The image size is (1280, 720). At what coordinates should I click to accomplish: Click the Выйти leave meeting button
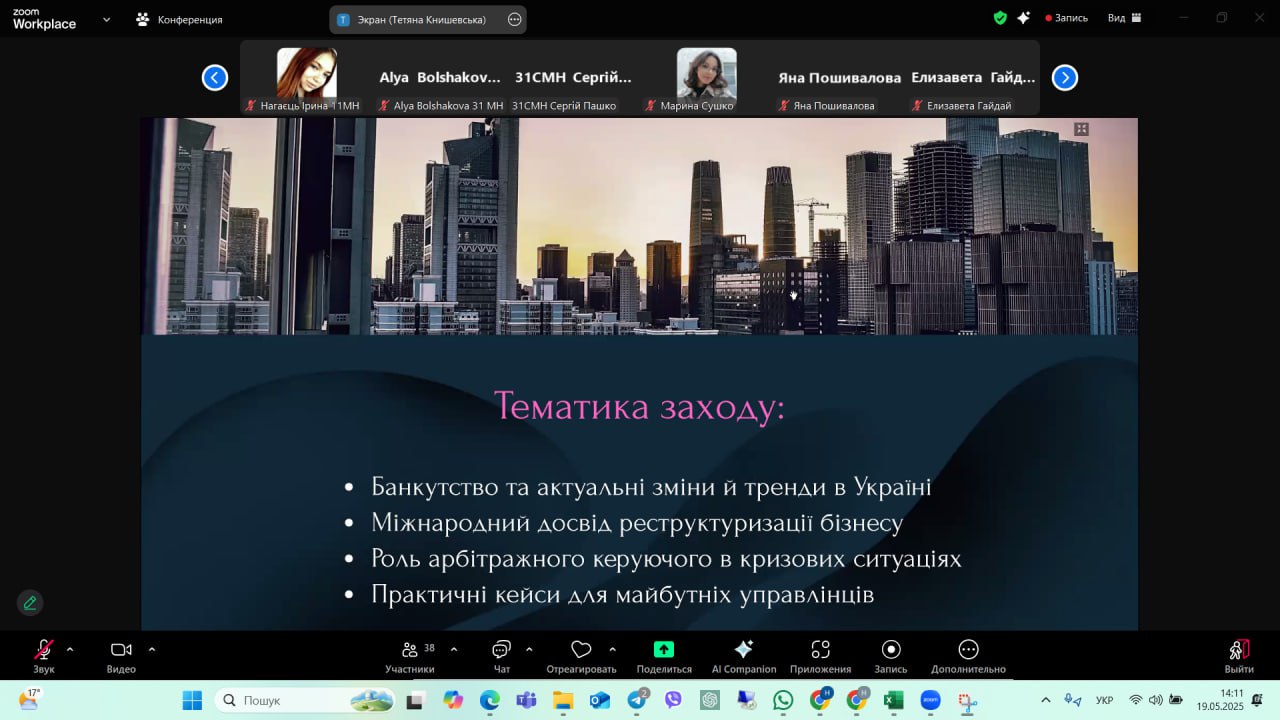[1239, 656]
